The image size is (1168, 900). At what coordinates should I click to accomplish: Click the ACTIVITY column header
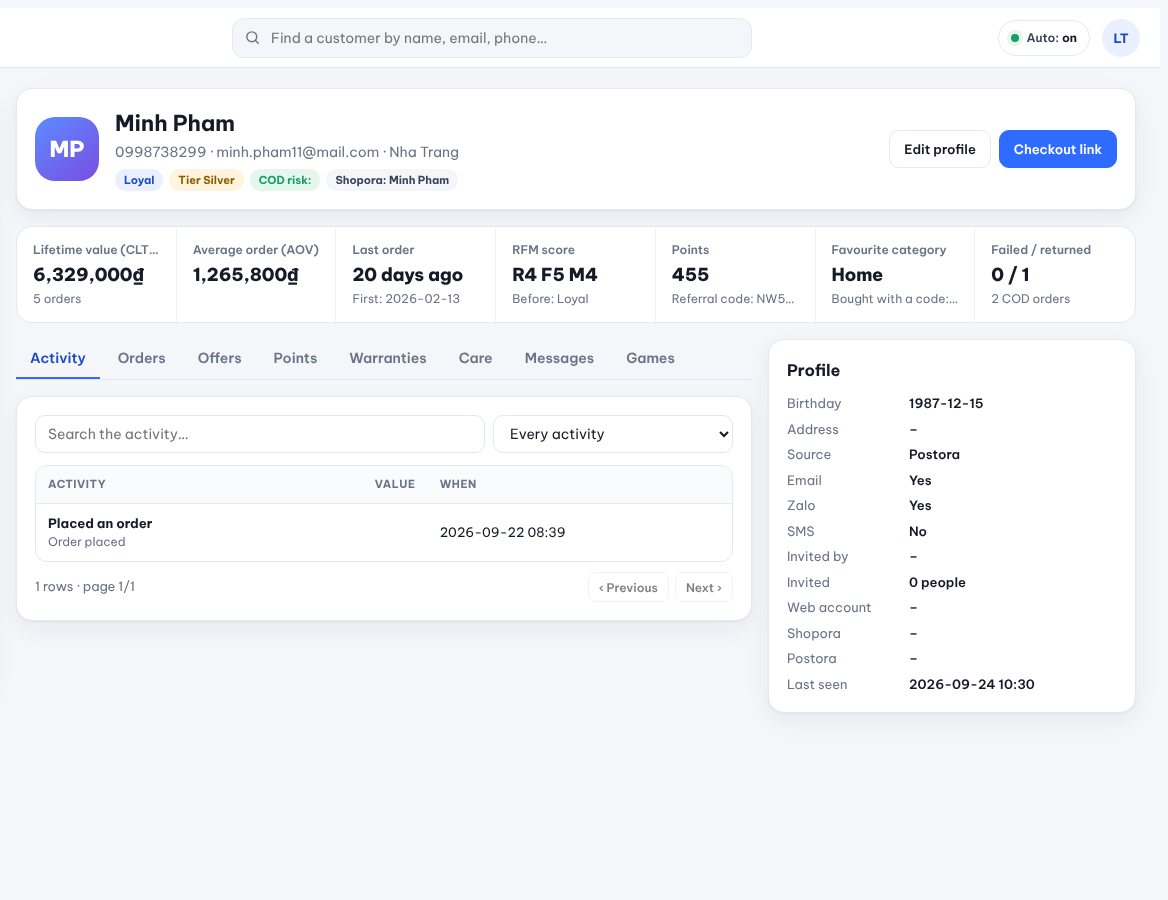click(77, 484)
